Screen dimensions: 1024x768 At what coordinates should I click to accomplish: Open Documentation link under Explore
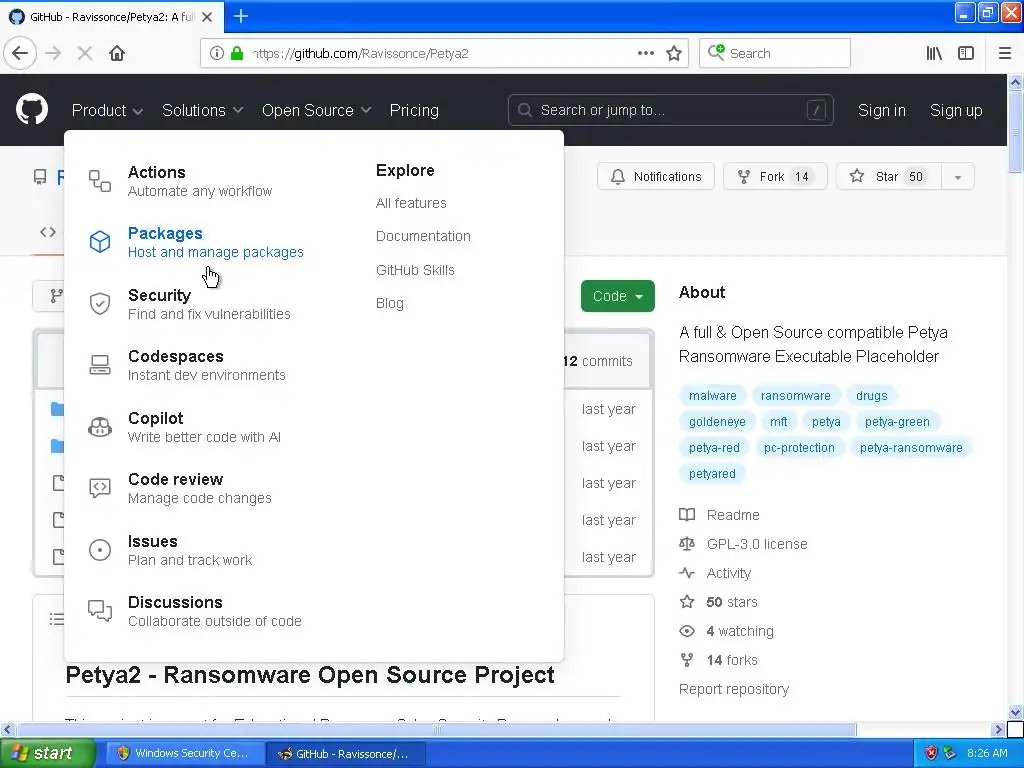[x=423, y=236]
